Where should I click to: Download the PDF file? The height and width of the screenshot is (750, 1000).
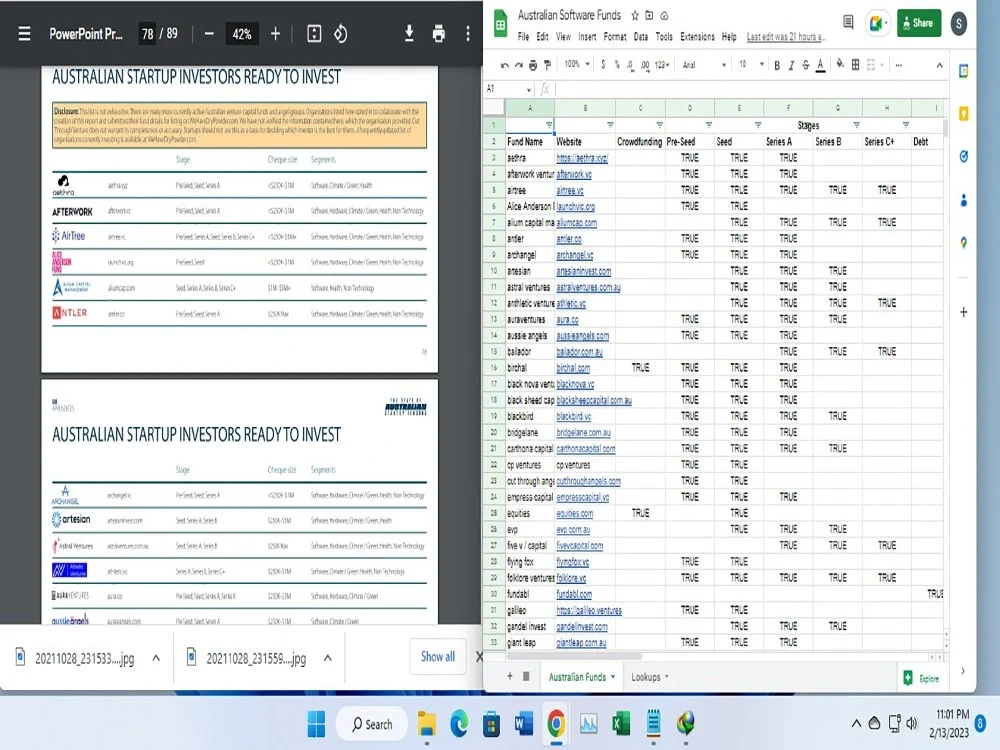coord(409,34)
